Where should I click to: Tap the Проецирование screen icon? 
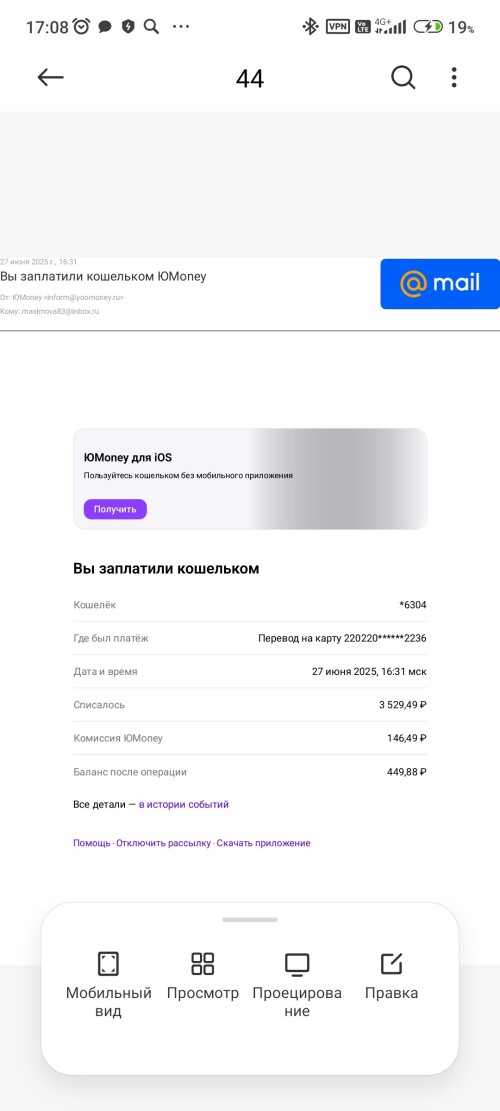tap(297, 964)
